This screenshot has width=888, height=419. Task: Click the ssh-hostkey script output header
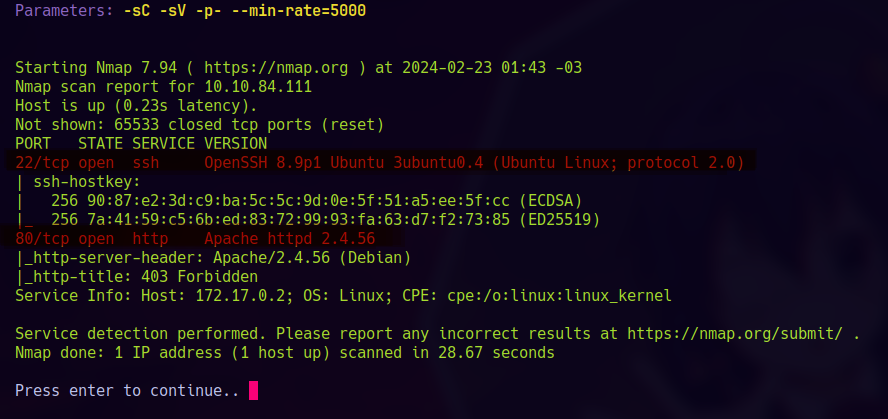(78, 182)
